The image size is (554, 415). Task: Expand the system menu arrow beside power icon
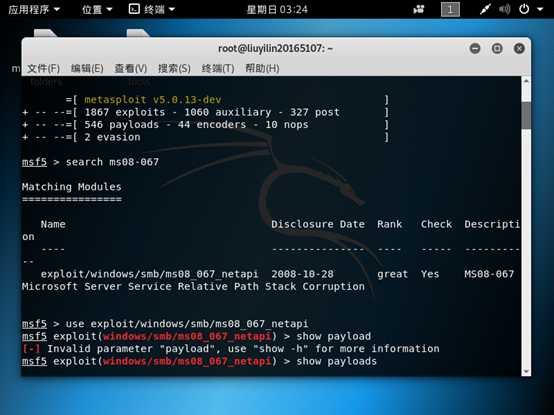tap(540, 10)
